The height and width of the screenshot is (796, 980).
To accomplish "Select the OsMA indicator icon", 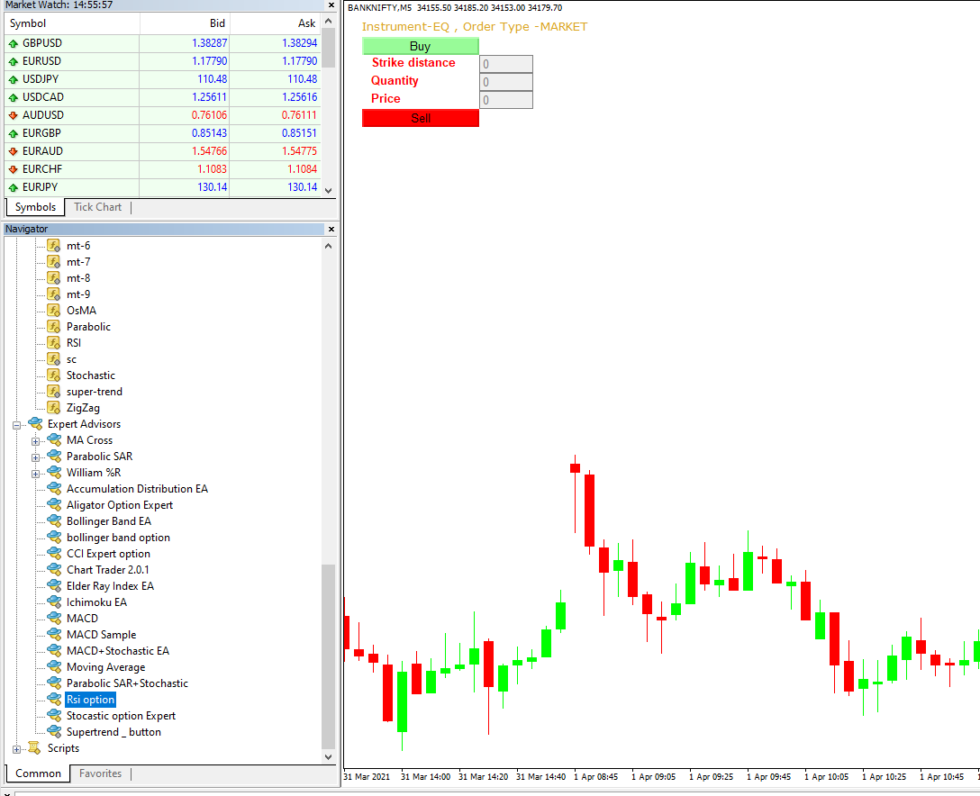I will [53, 310].
